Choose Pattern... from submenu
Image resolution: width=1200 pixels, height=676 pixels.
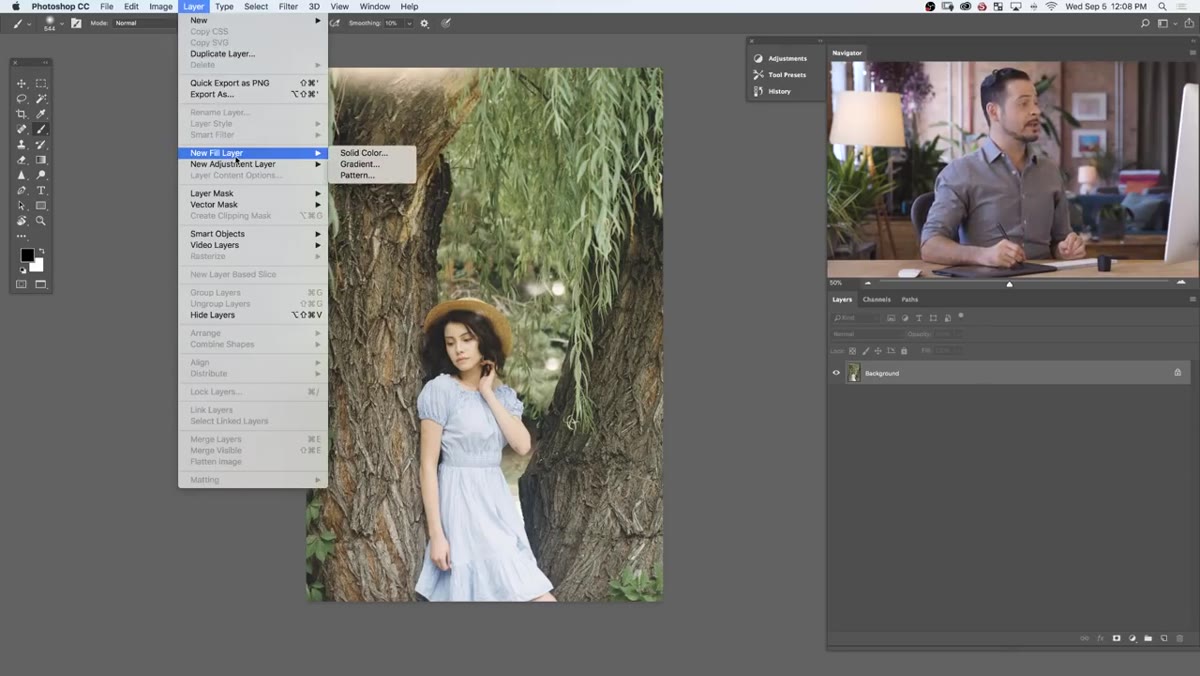pyautogui.click(x=357, y=175)
